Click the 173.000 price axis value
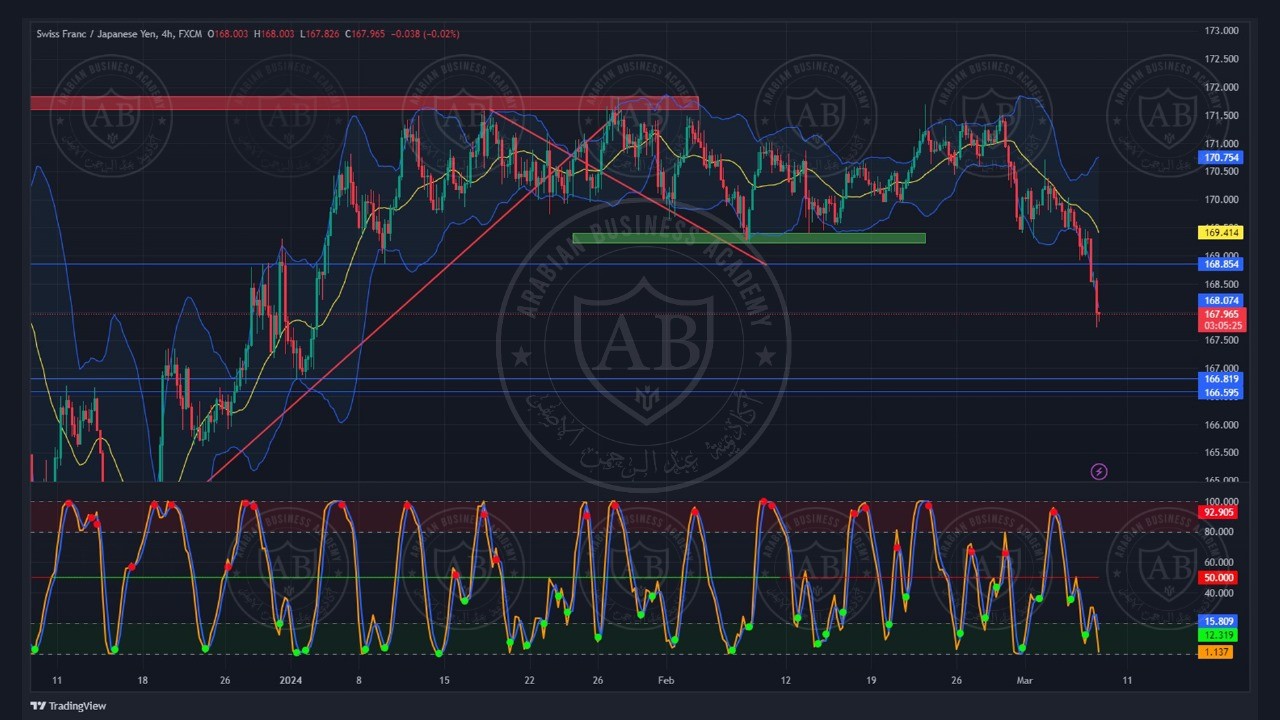The height and width of the screenshot is (720, 1280). click(x=1222, y=31)
